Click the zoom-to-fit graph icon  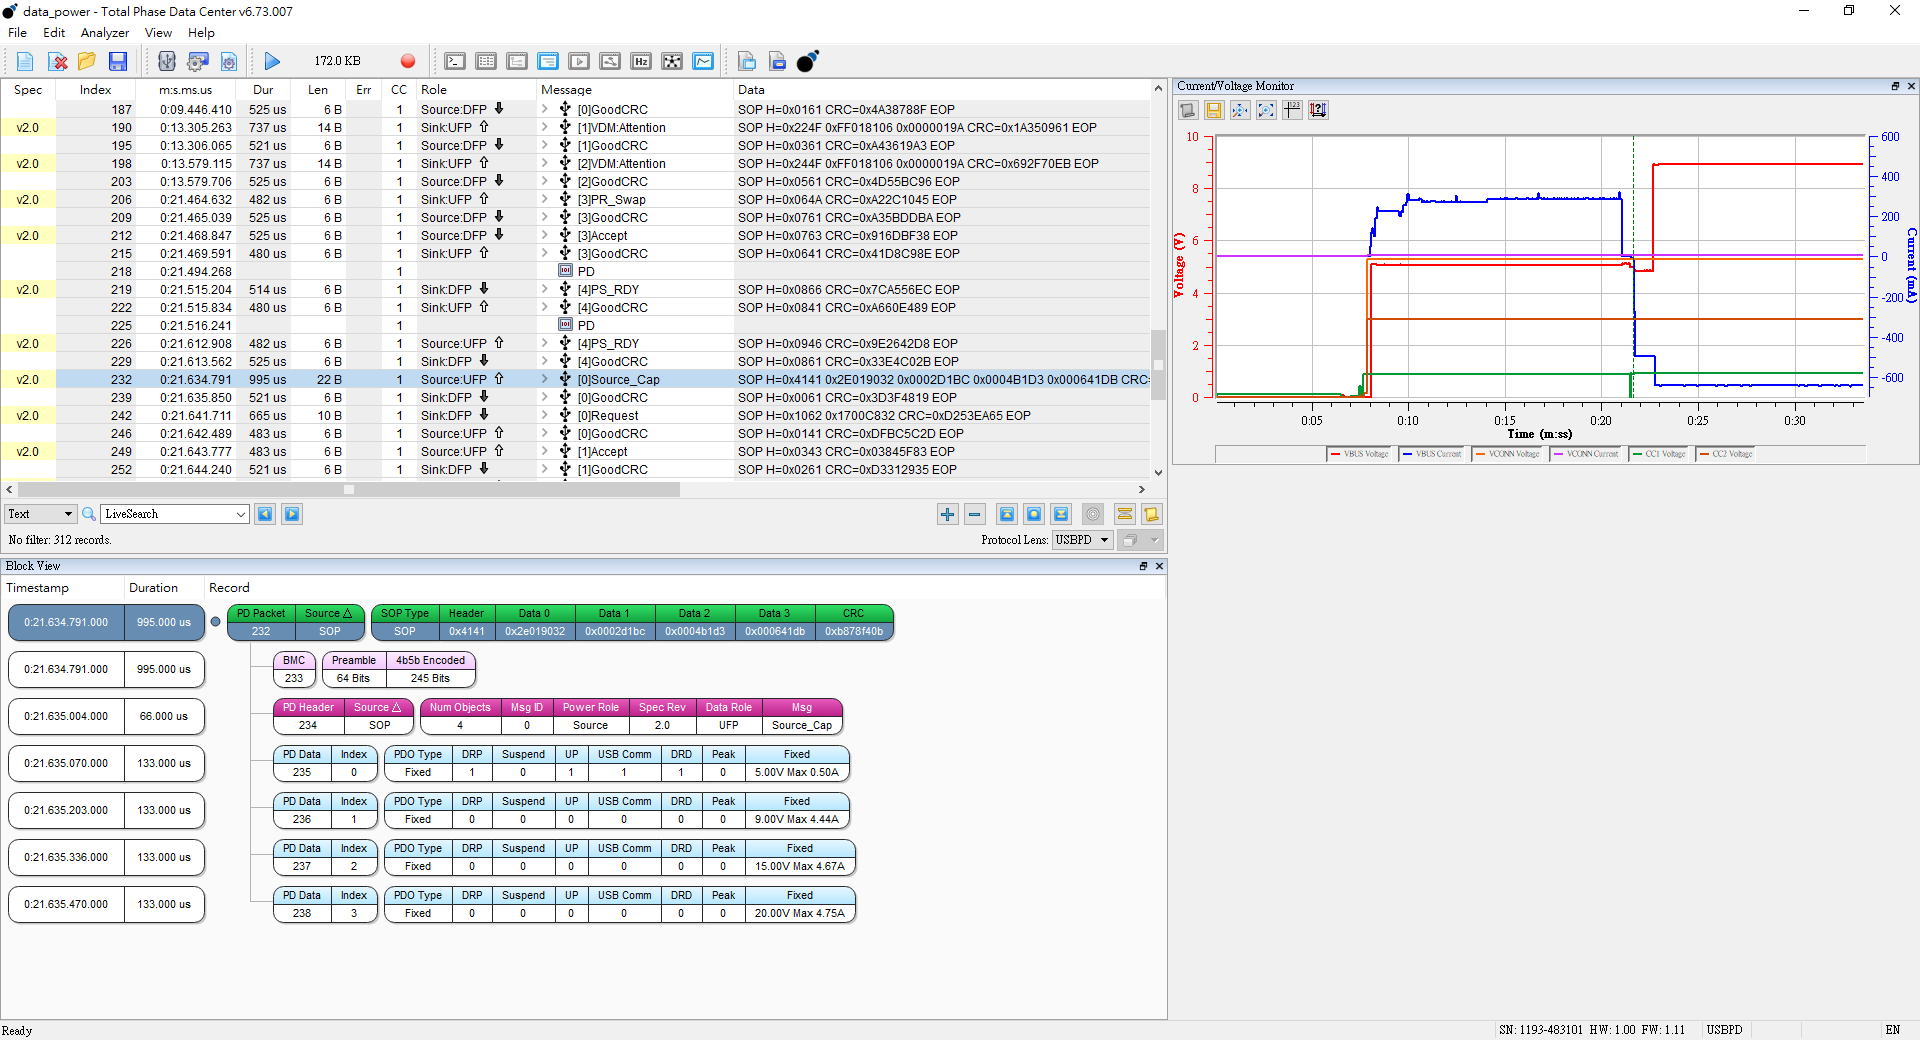pyautogui.click(x=1266, y=110)
